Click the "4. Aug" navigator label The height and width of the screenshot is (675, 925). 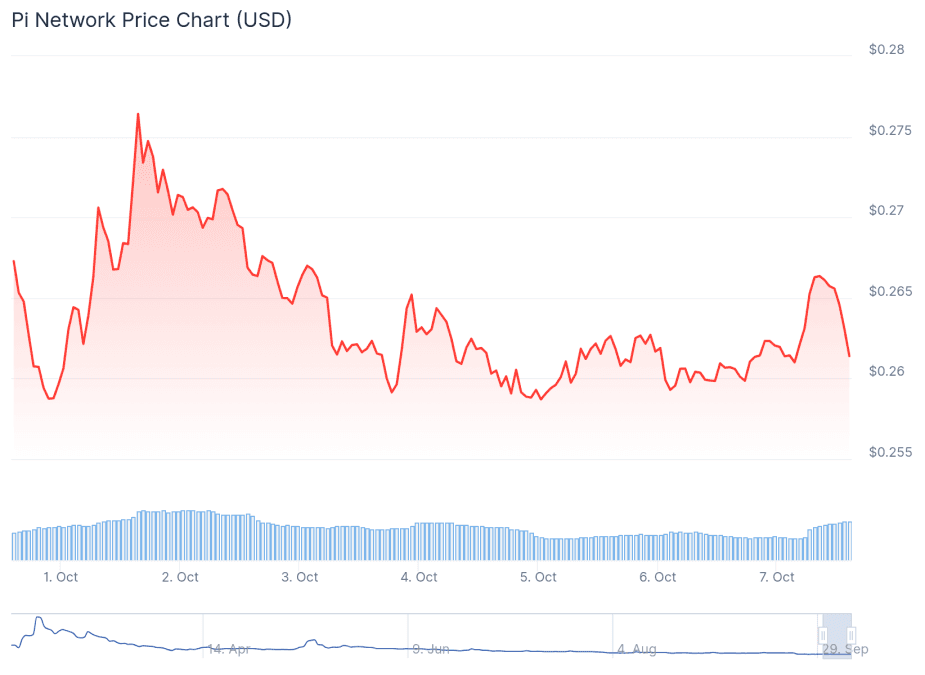[637, 649]
